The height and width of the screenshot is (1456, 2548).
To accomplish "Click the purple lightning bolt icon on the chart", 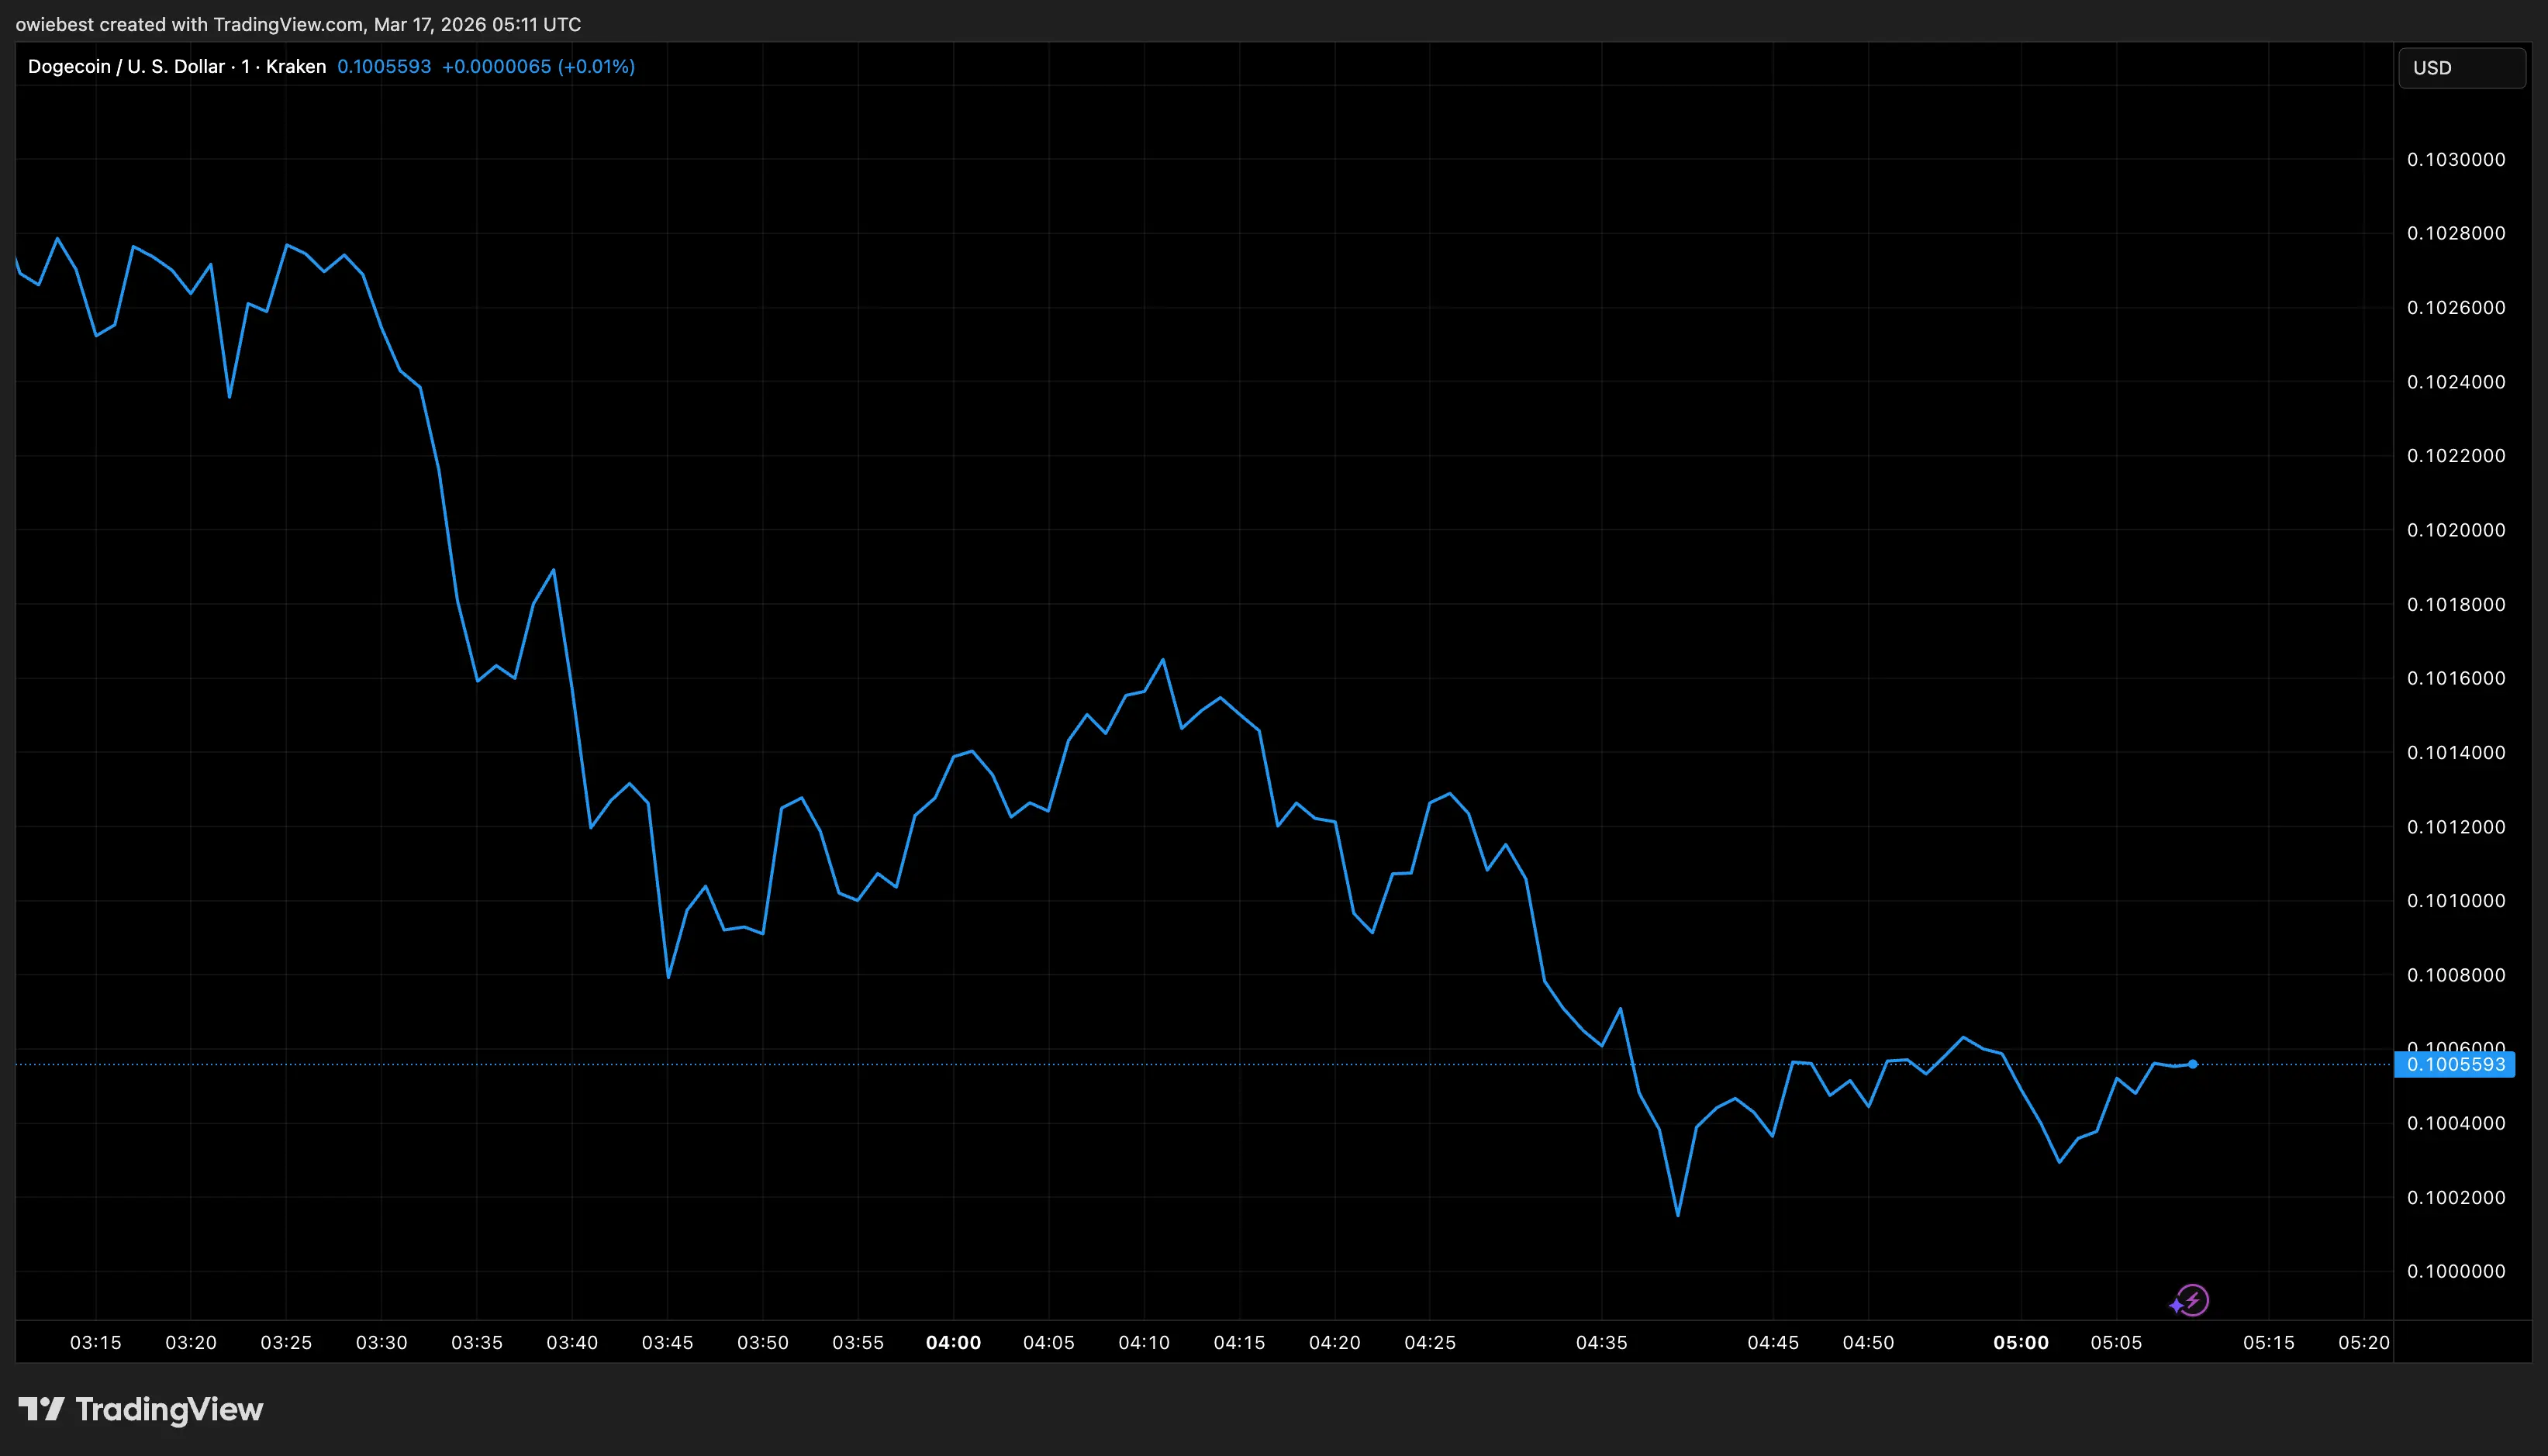I will [2192, 1299].
